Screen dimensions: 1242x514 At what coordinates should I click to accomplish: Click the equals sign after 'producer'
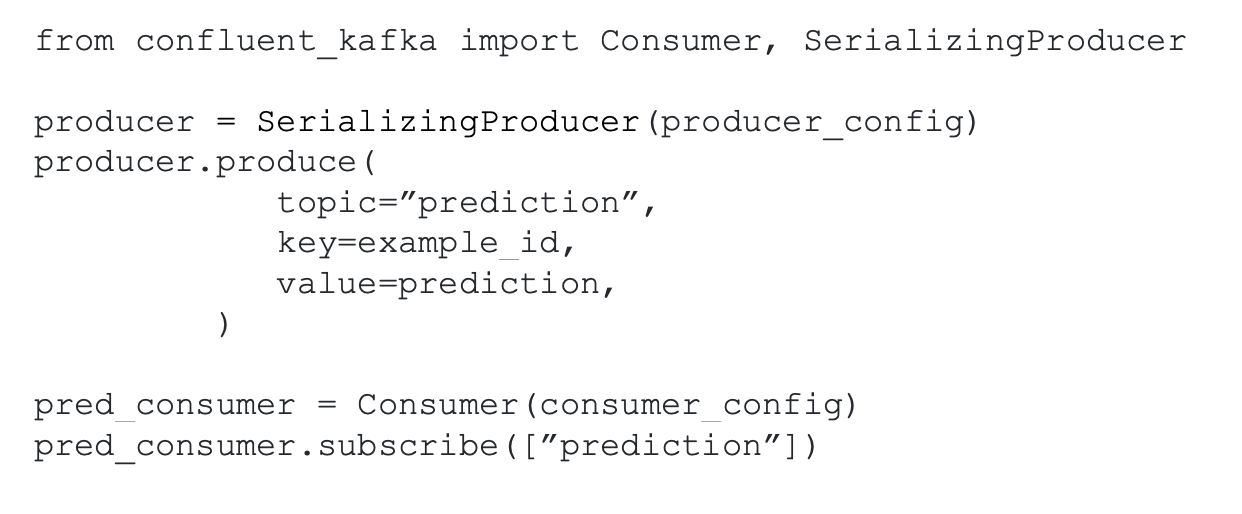(225, 123)
